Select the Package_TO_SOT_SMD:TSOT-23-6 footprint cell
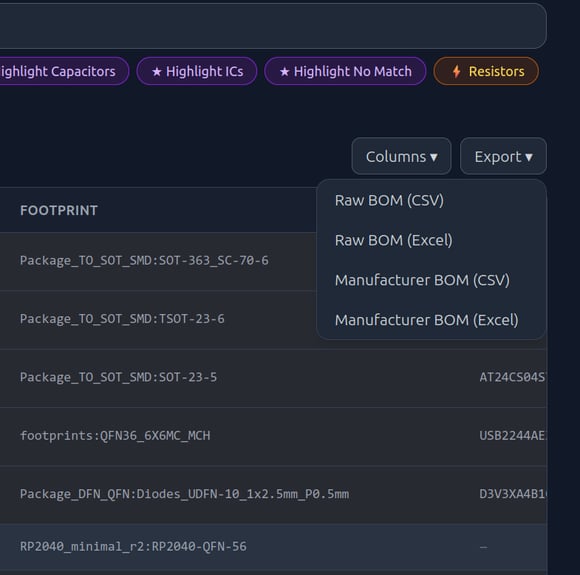The height and width of the screenshot is (575, 580). point(122,319)
